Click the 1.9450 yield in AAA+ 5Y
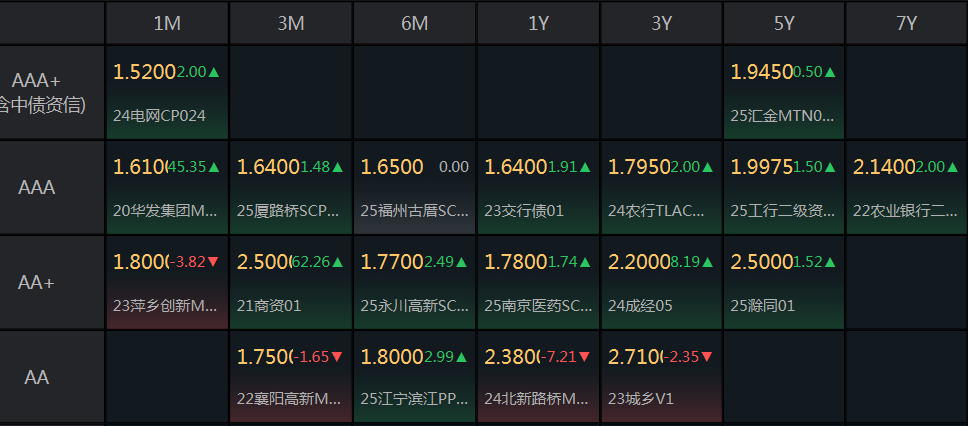Viewport: 968px width, 426px height. point(762,72)
